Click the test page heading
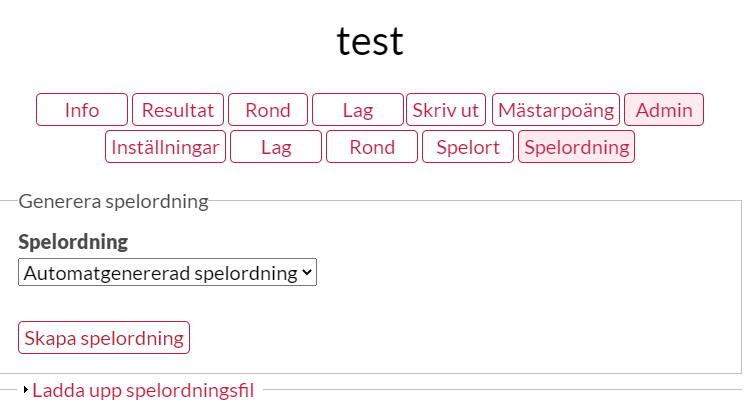Viewport: 746px width, 416px height. coord(370,41)
